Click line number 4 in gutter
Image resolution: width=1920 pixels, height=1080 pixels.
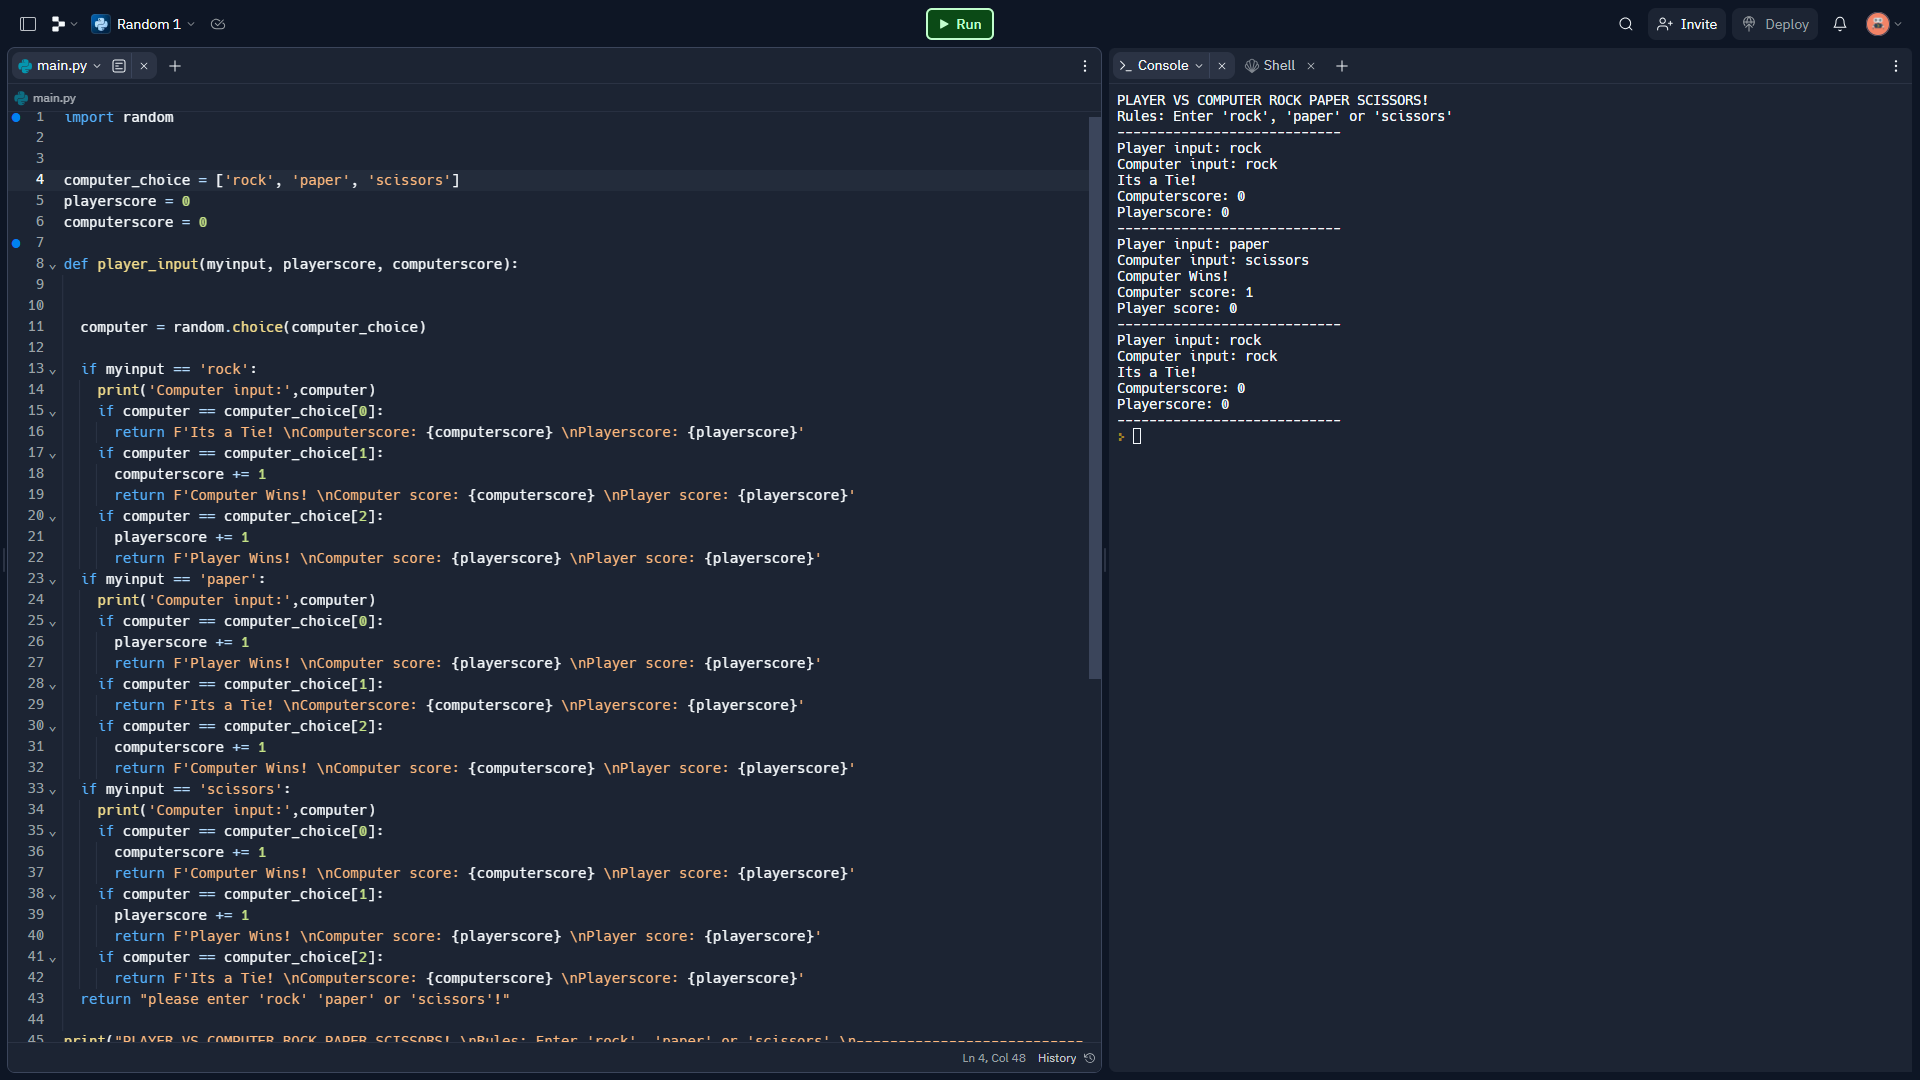tap(40, 180)
